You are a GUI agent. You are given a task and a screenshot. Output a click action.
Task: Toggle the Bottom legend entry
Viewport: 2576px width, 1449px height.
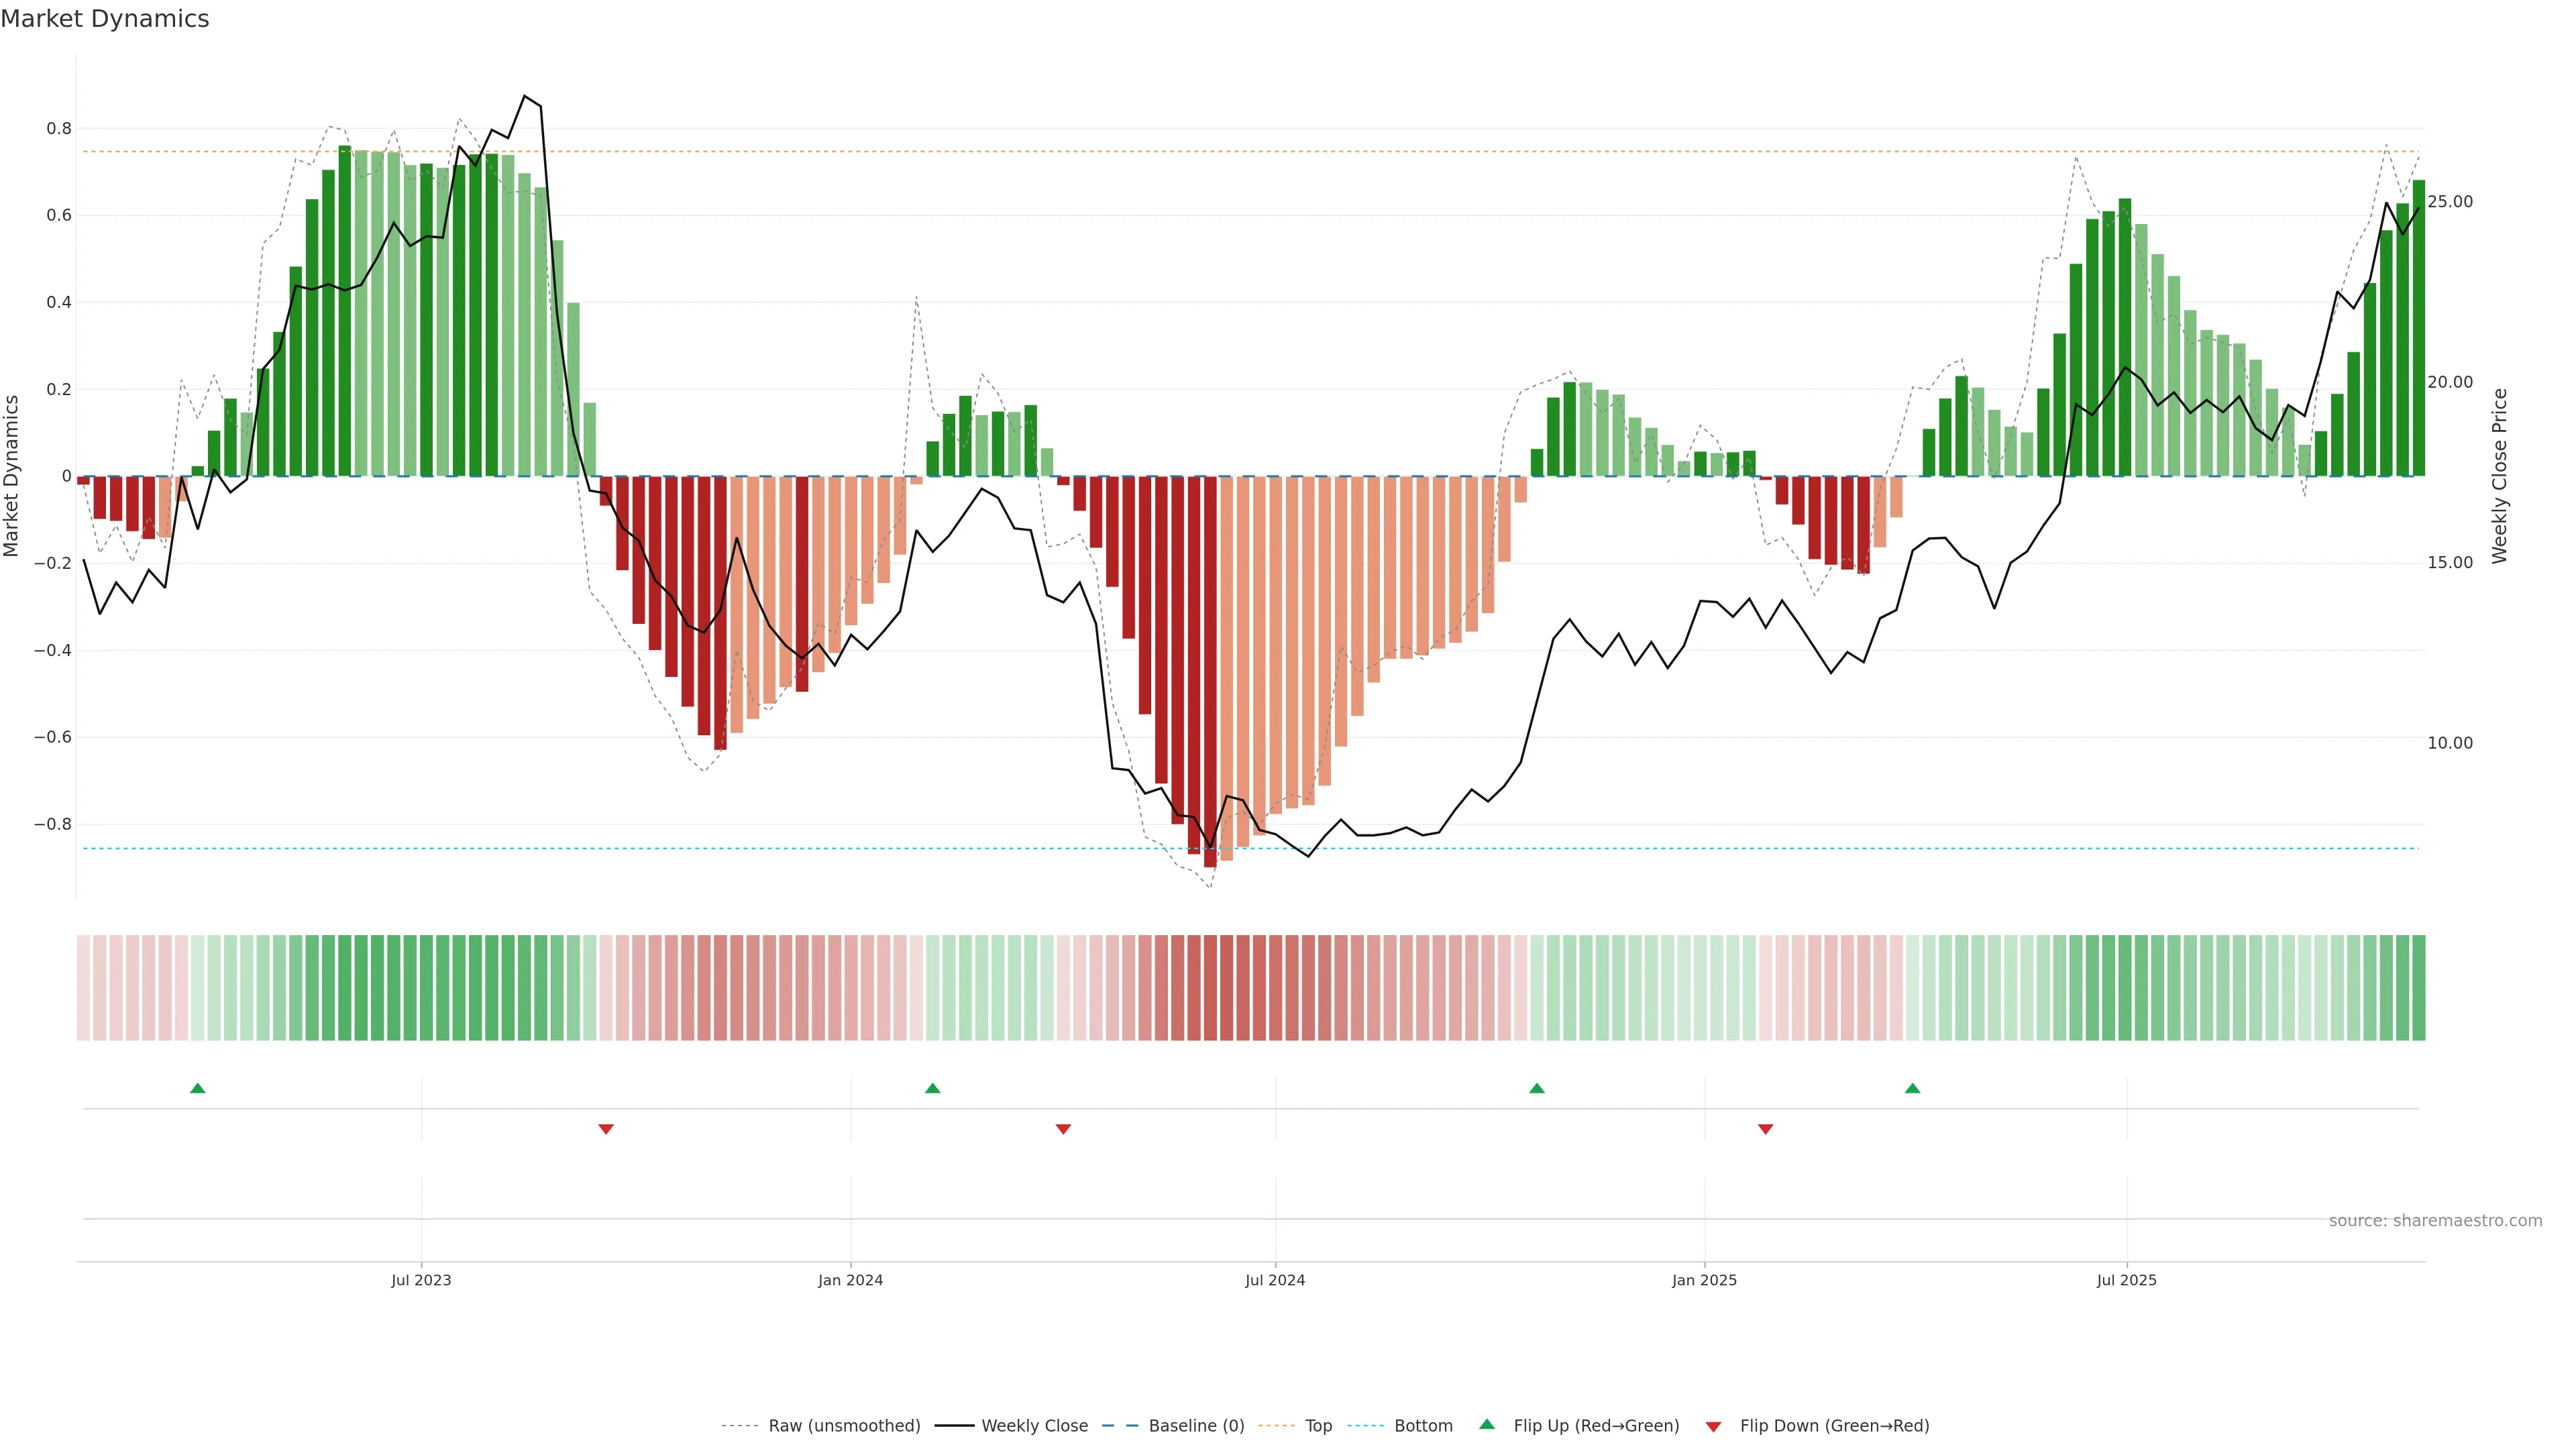[x=1423, y=1426]
